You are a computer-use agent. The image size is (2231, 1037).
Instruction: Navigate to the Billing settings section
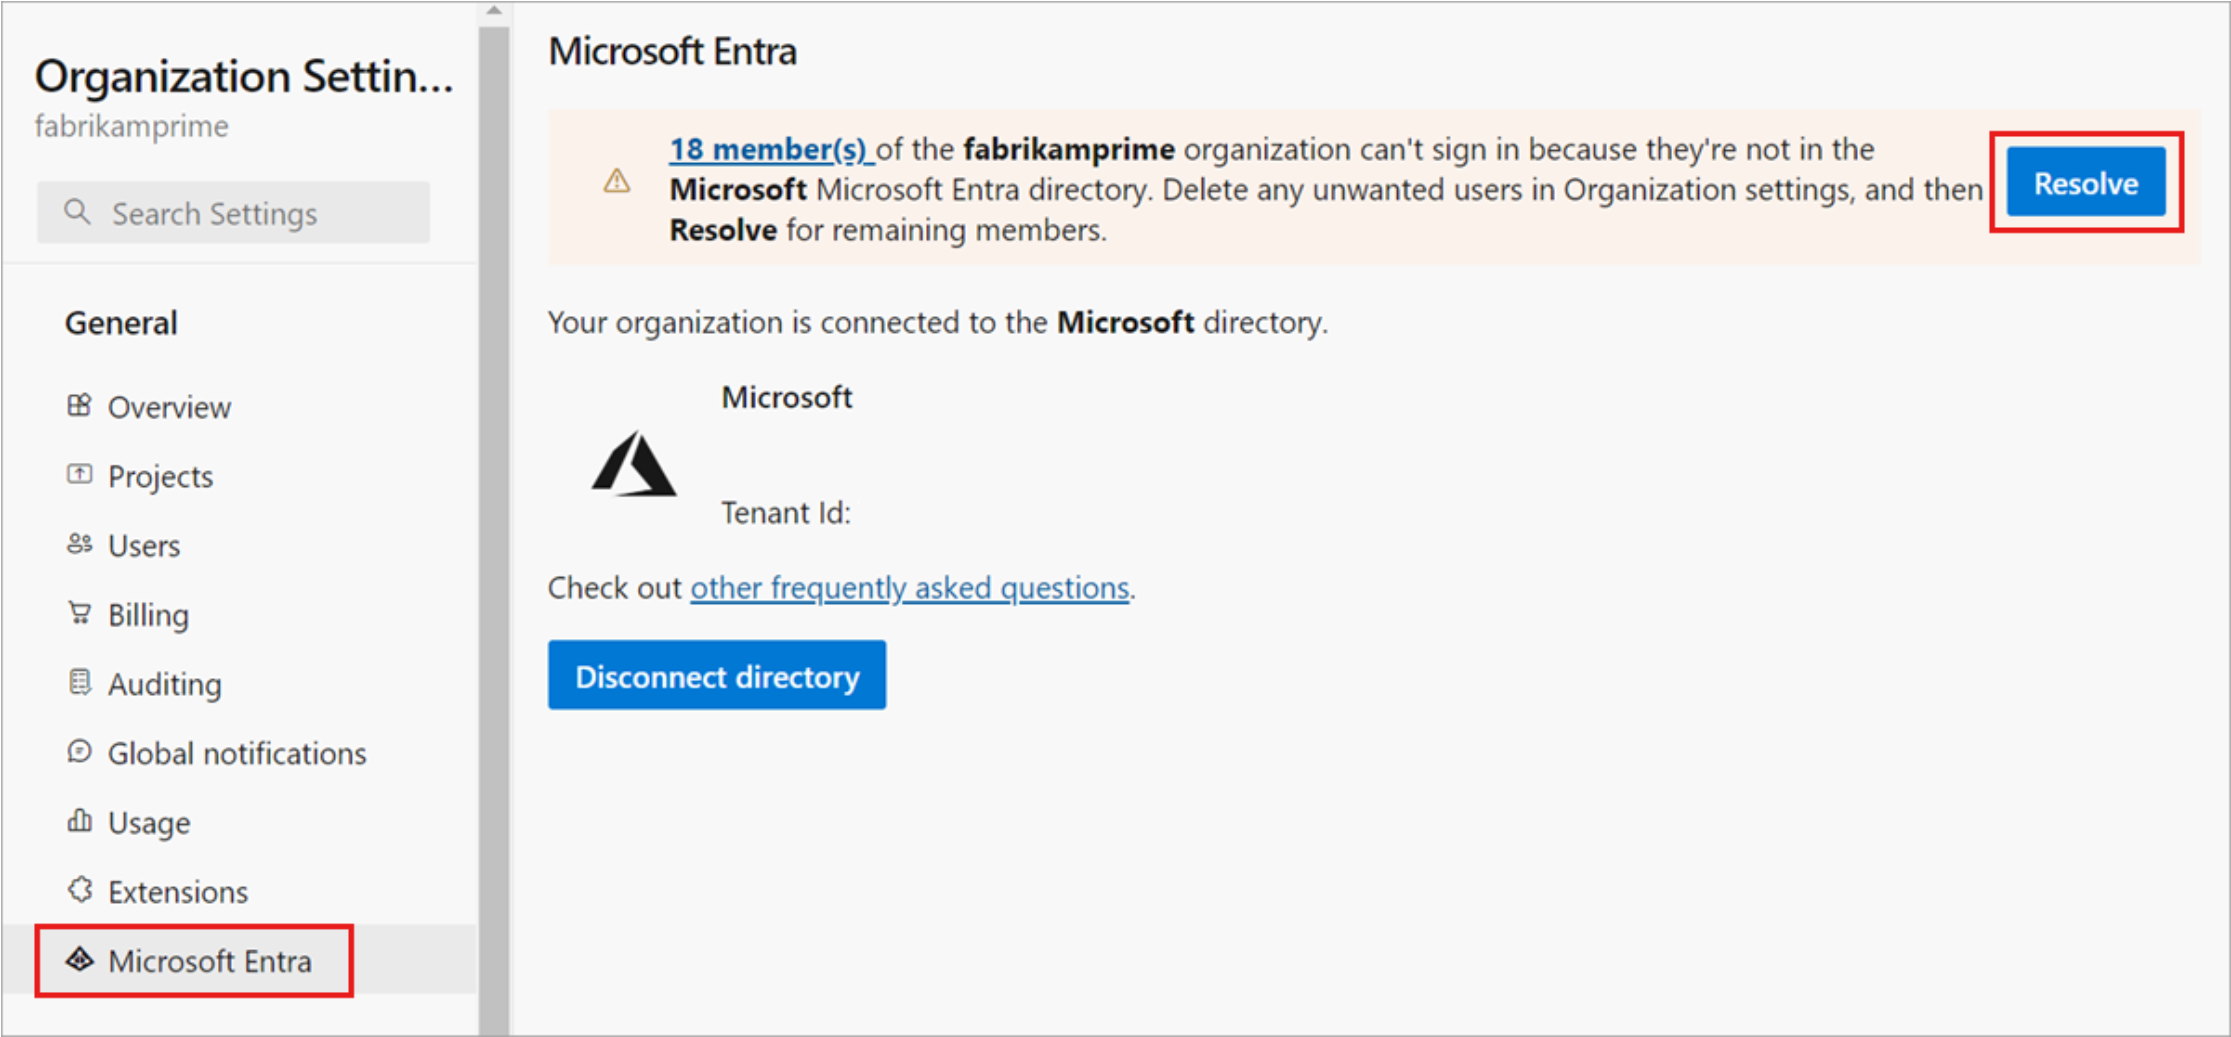pyautogui.click(x=148, y=614)
